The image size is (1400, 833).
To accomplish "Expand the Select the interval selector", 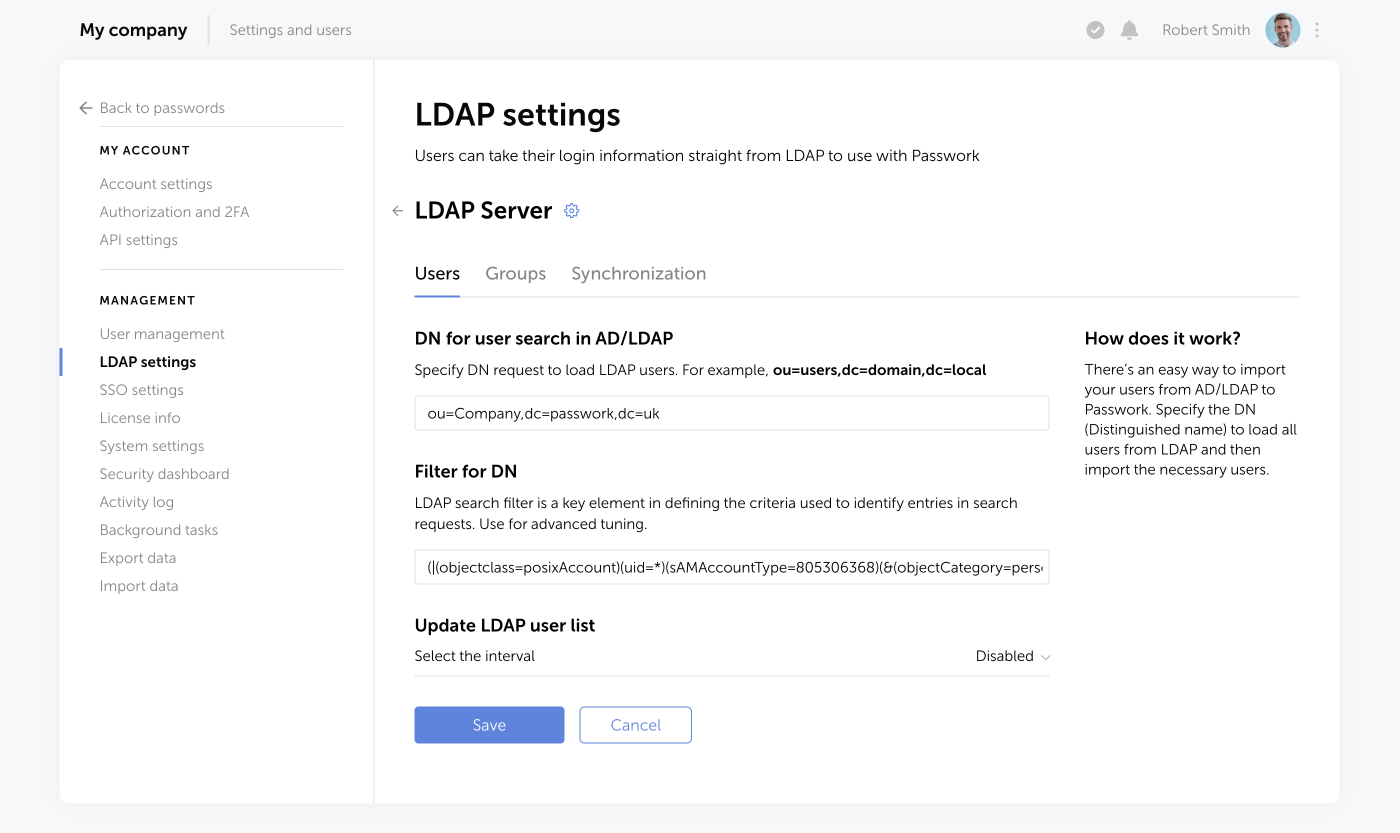I will 1012,656.
